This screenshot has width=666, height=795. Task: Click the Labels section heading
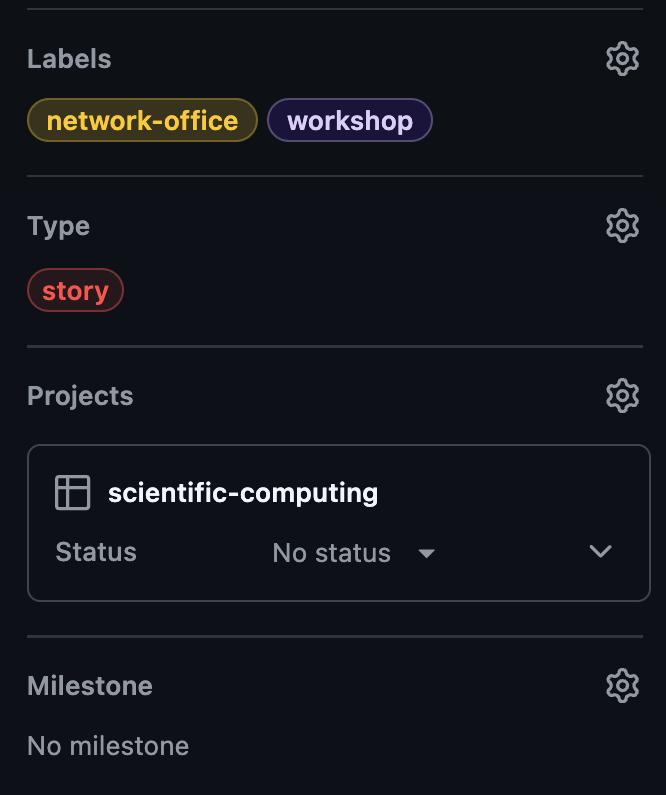pos(69,59)
